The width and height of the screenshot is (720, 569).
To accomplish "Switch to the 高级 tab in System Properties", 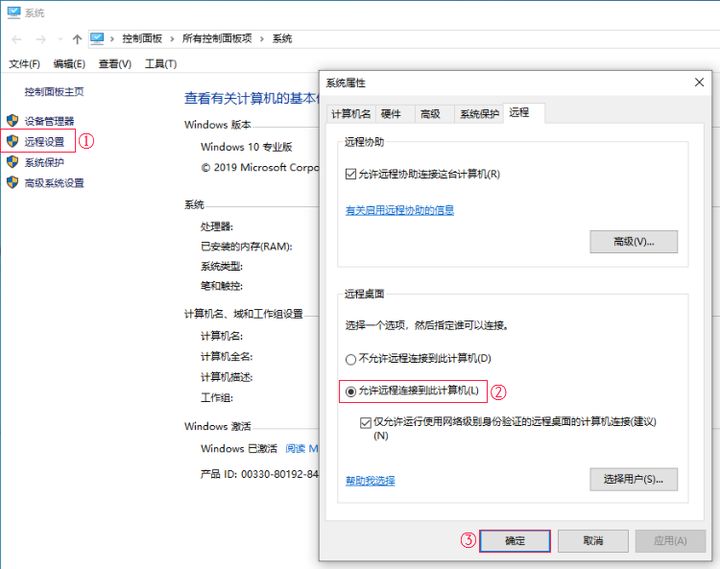I will coord(430,114).
